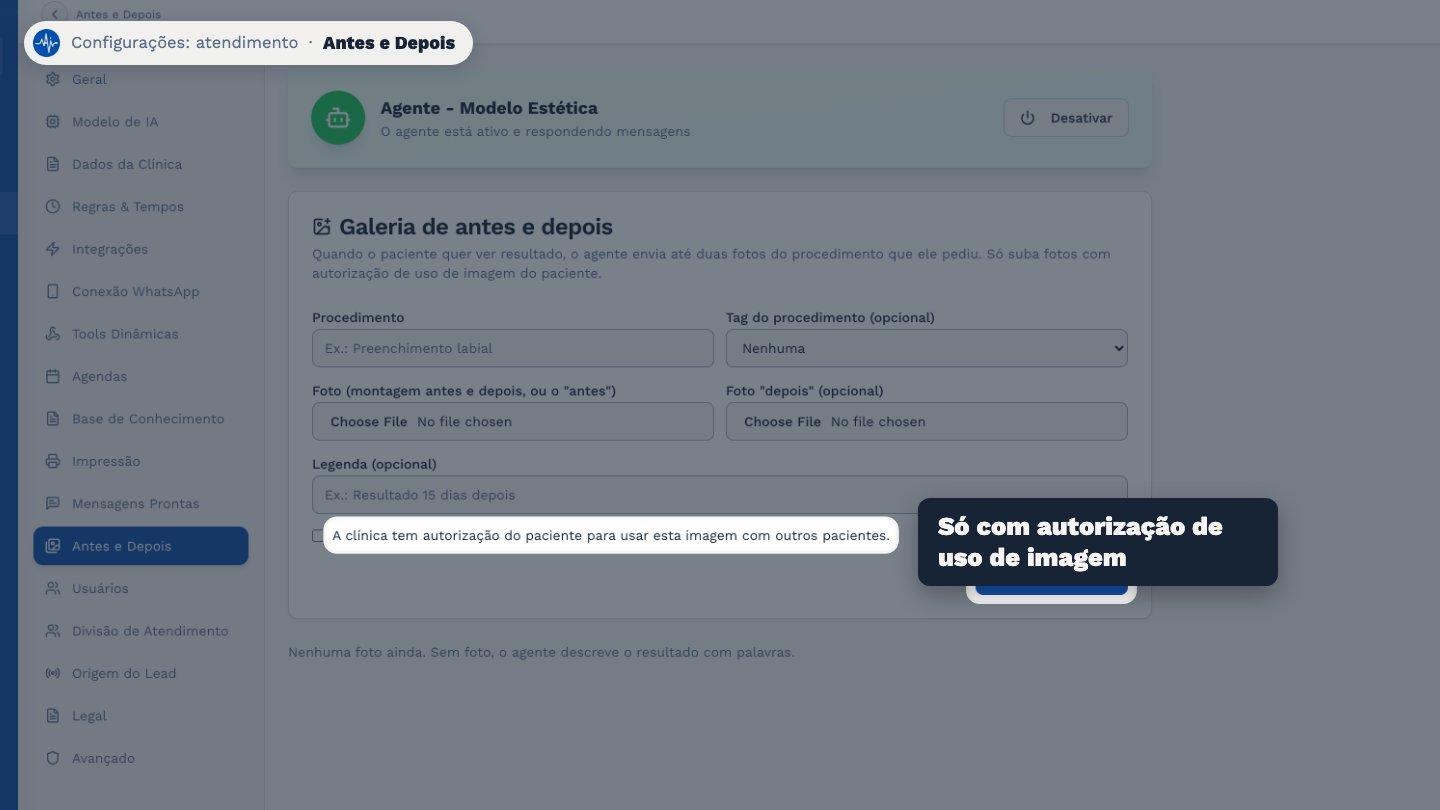Click the Legal document icon
1440x810 pixels.
(53, 716)
